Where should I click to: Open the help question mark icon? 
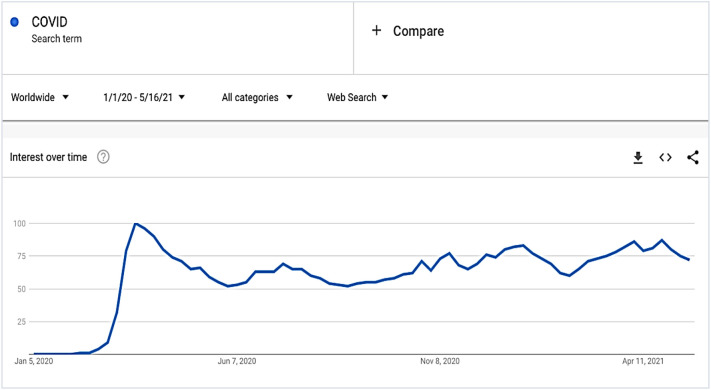[103, 157]
